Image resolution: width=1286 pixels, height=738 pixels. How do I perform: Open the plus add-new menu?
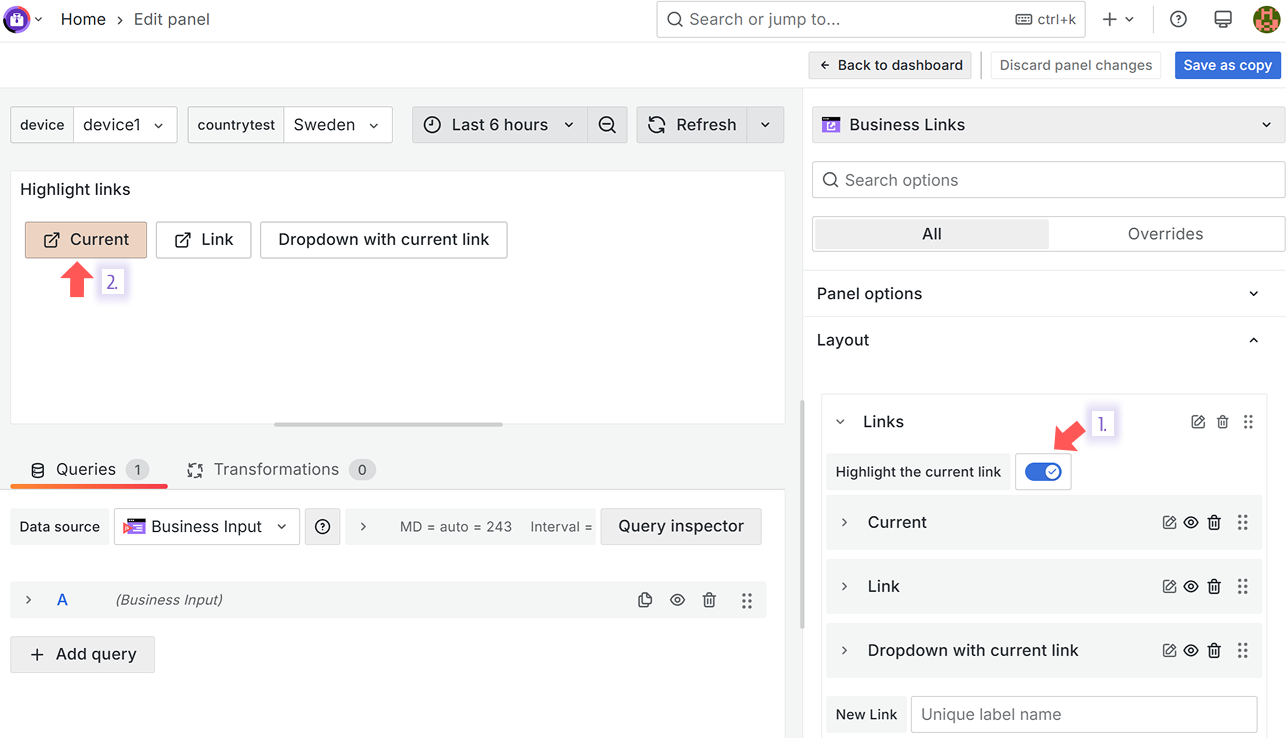(x=1118, y=19)
